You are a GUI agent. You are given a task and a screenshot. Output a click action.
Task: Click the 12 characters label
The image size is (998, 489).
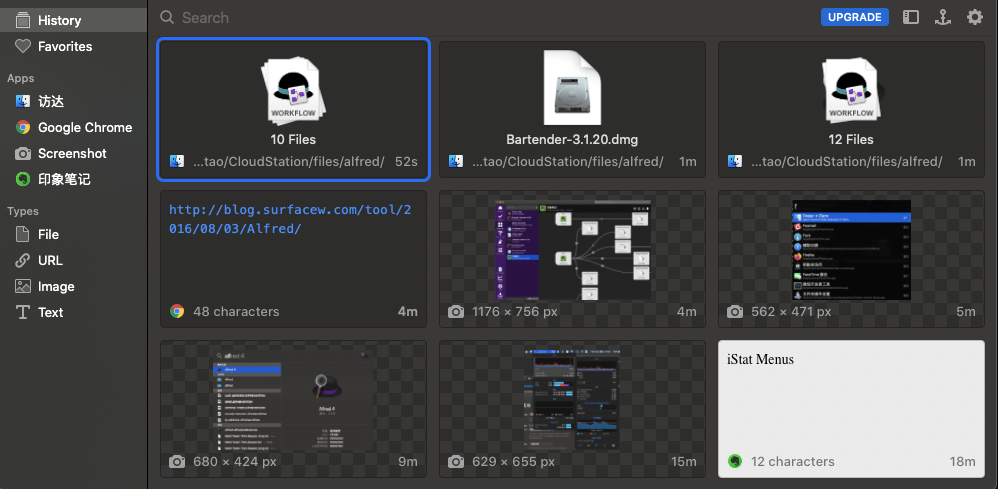[x=792, y=461]
